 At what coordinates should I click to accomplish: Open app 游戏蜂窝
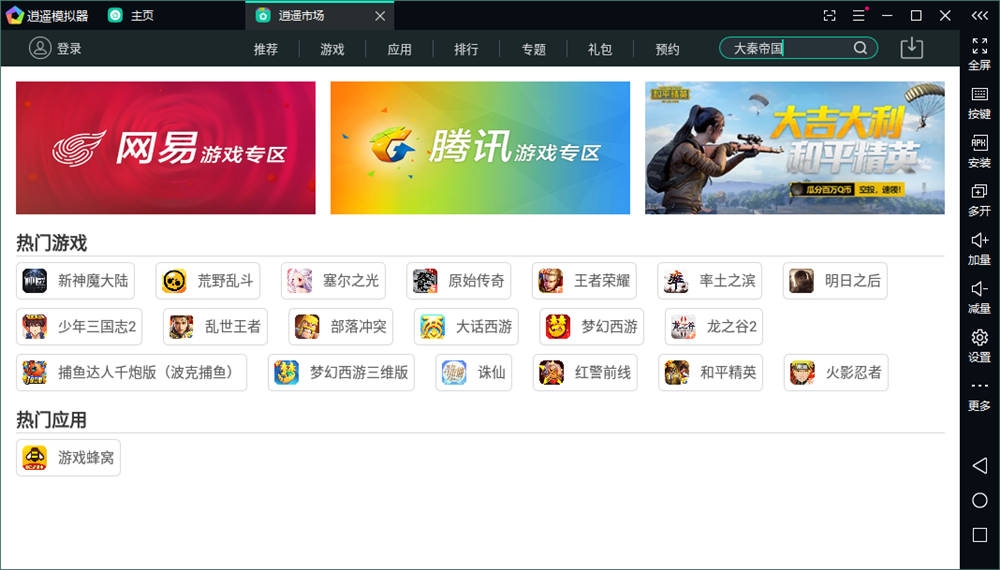68,458
